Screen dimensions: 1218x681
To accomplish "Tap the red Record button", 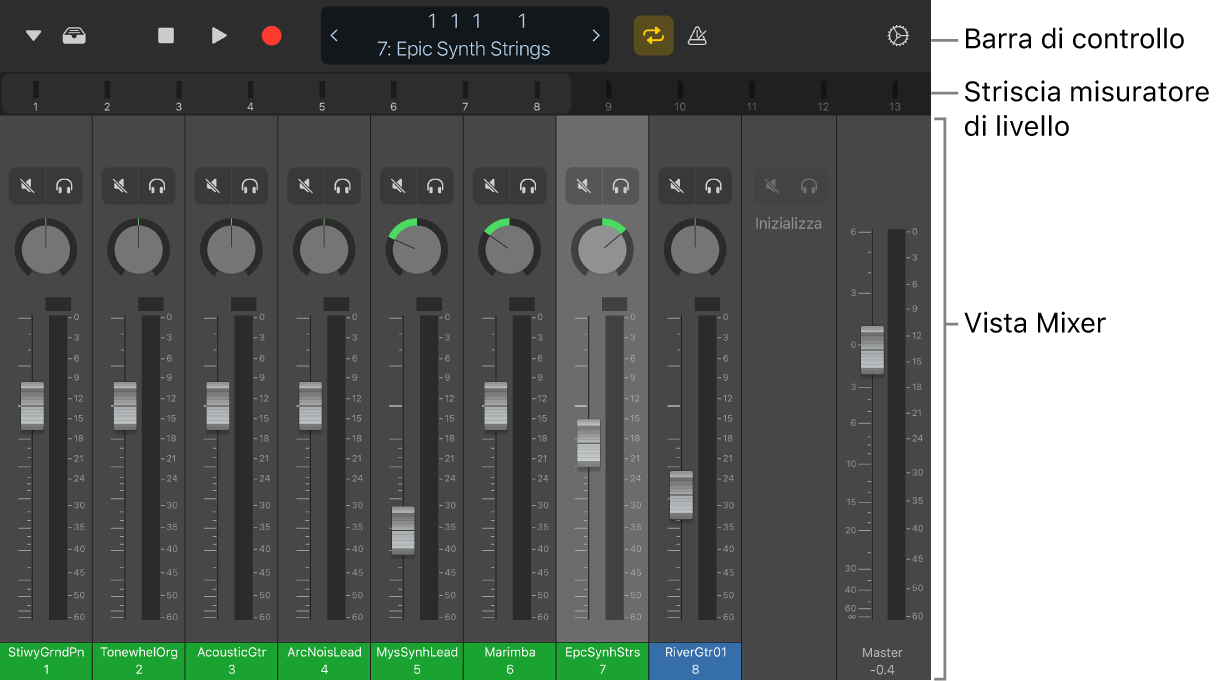I will (x=270, y=34).
